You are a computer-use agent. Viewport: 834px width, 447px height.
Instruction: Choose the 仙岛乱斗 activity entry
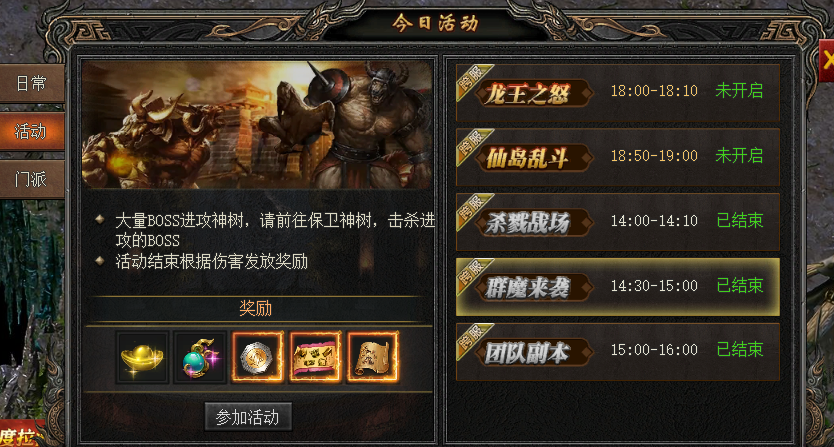618,158
